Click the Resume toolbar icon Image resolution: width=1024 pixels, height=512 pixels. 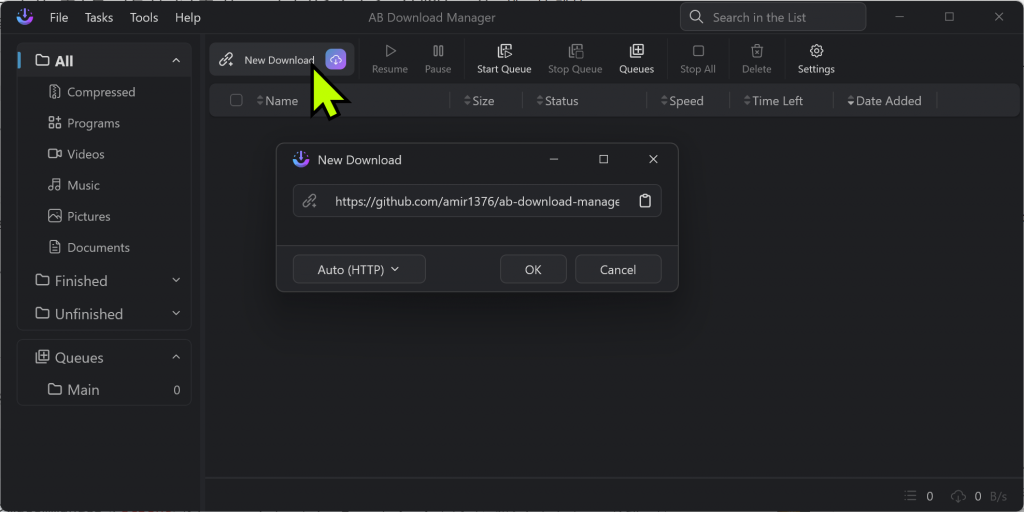(391, 51)
